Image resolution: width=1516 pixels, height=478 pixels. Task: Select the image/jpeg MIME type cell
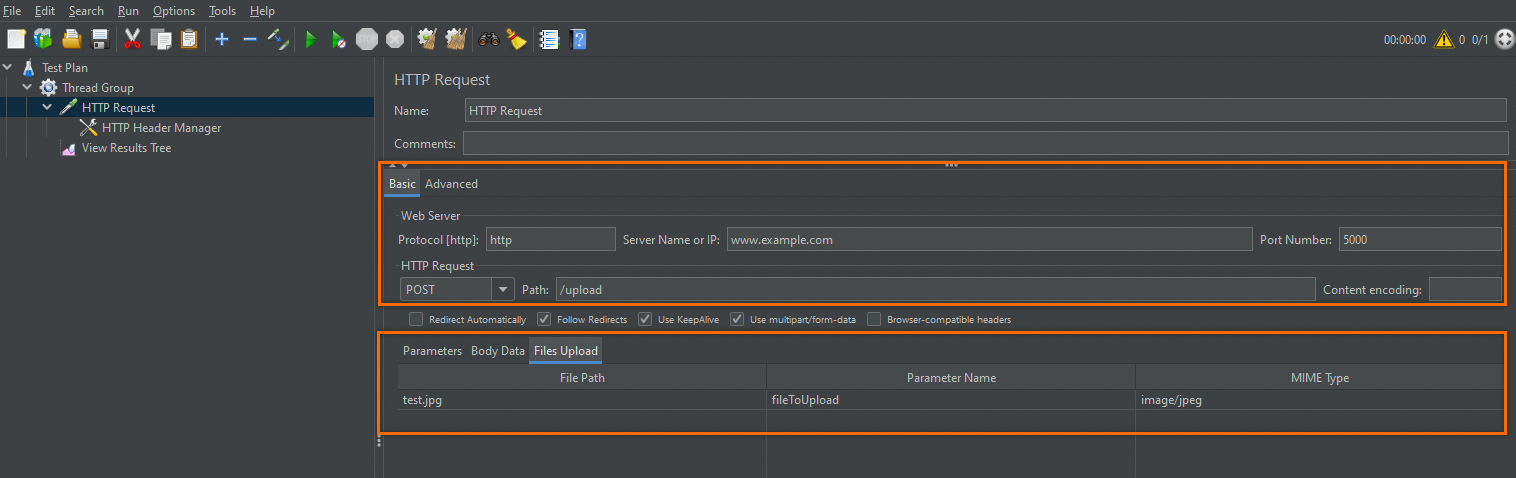pos(1319,400)
